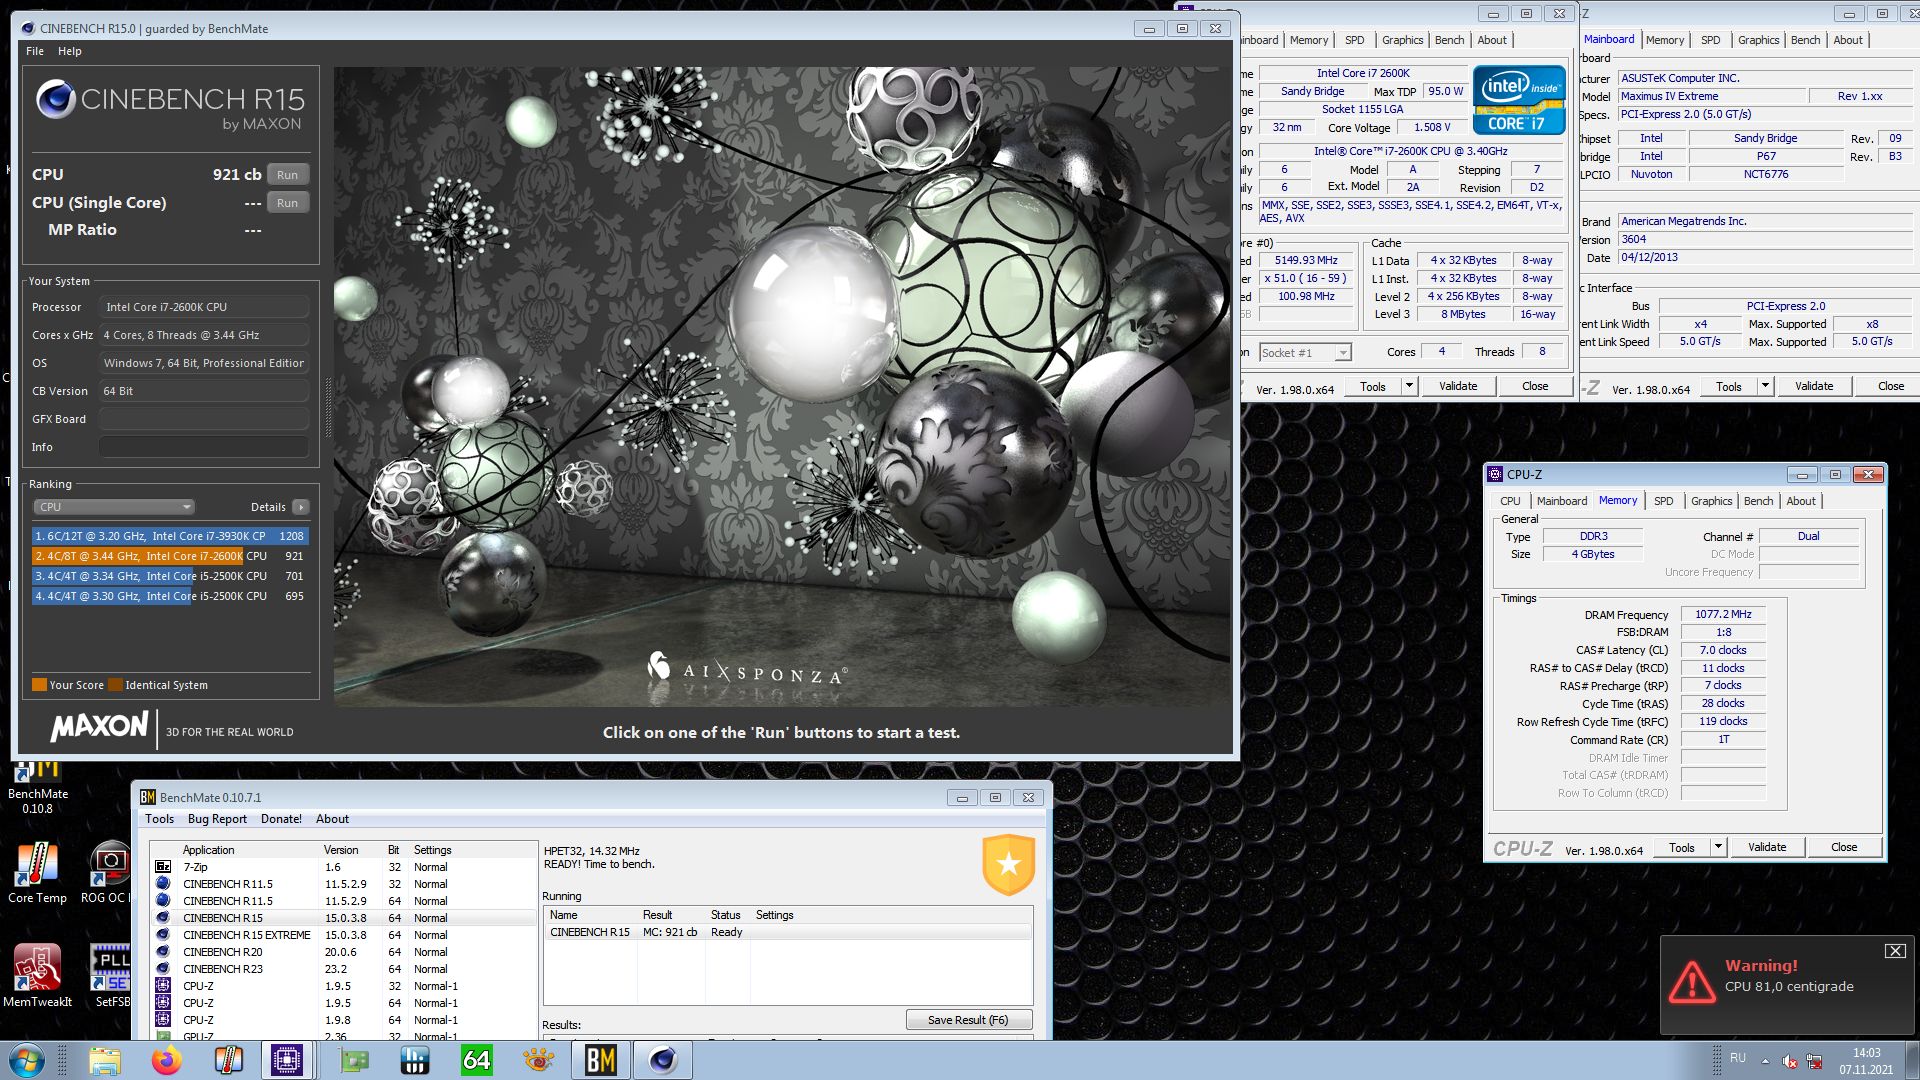Switch to the CPU-Z taskbar icon
Screen dimensions: 1920x1080
[287, 1060]
